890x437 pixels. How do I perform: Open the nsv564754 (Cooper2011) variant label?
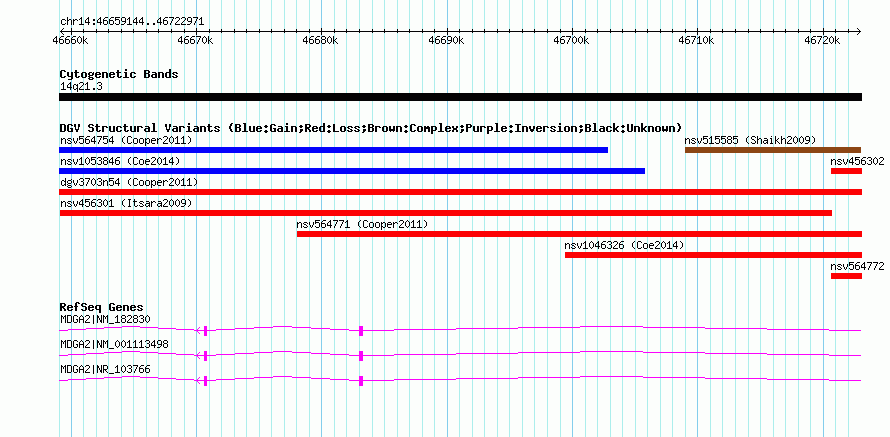[x=126, y=140]
